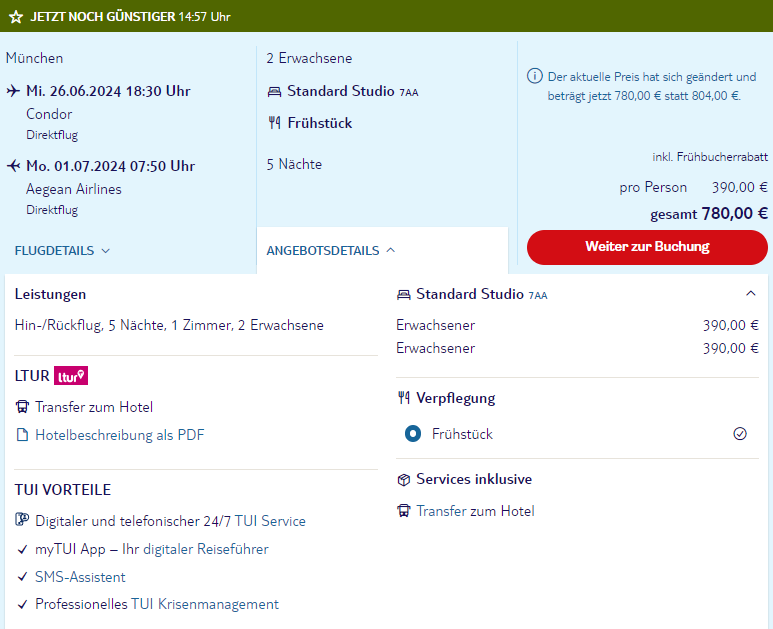
Task: Click Transfer zum Hotel under Services inklusive
Action: click(475, 511)
